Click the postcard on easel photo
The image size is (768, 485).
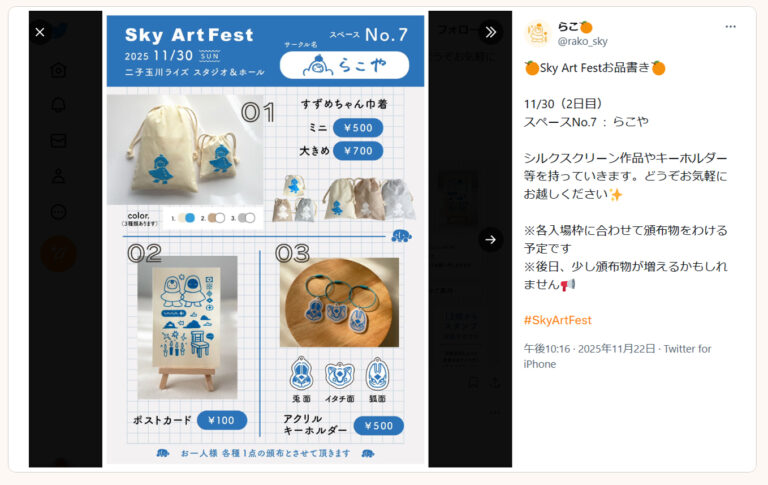pyautogui.click(x=187, y=327)
